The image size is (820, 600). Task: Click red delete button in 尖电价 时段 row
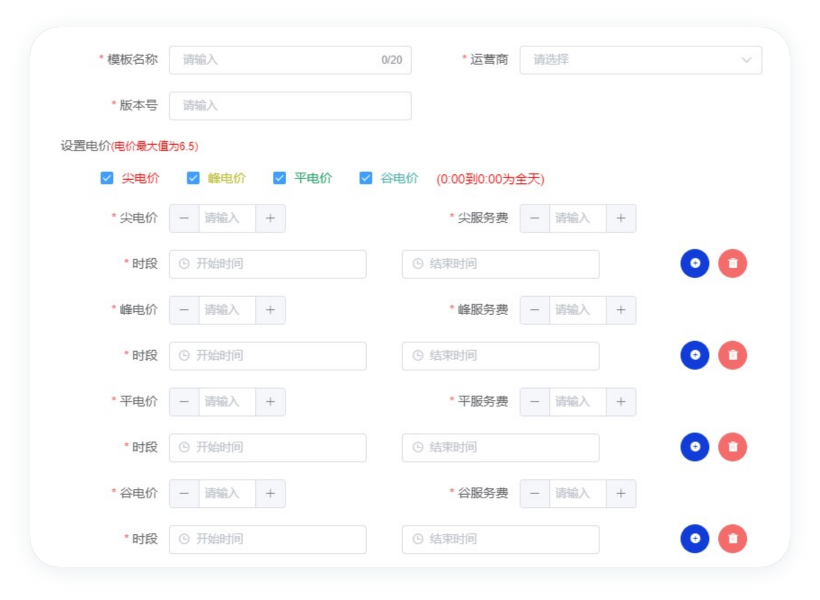732,264
